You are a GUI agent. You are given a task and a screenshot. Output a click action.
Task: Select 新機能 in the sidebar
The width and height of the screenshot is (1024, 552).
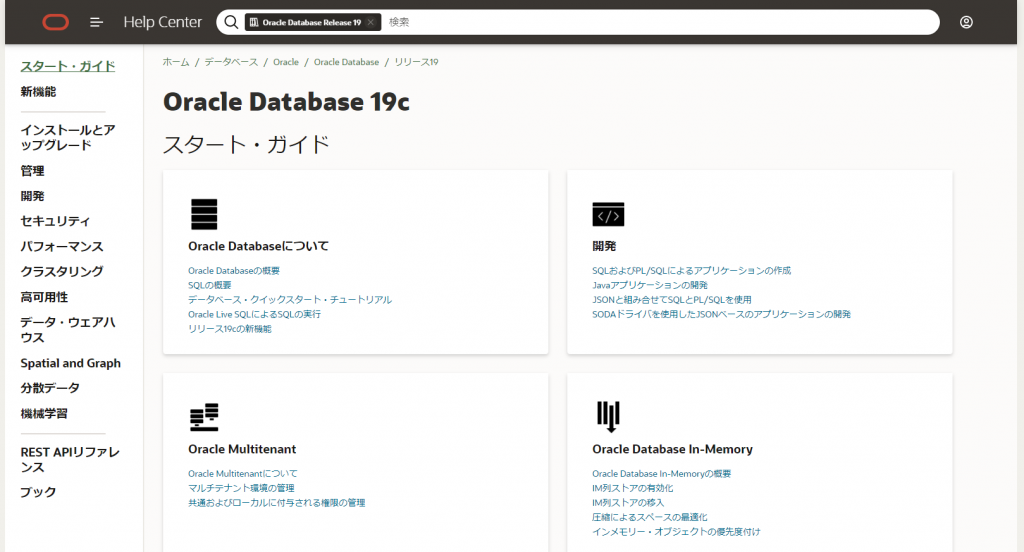[x=38, y=92]
